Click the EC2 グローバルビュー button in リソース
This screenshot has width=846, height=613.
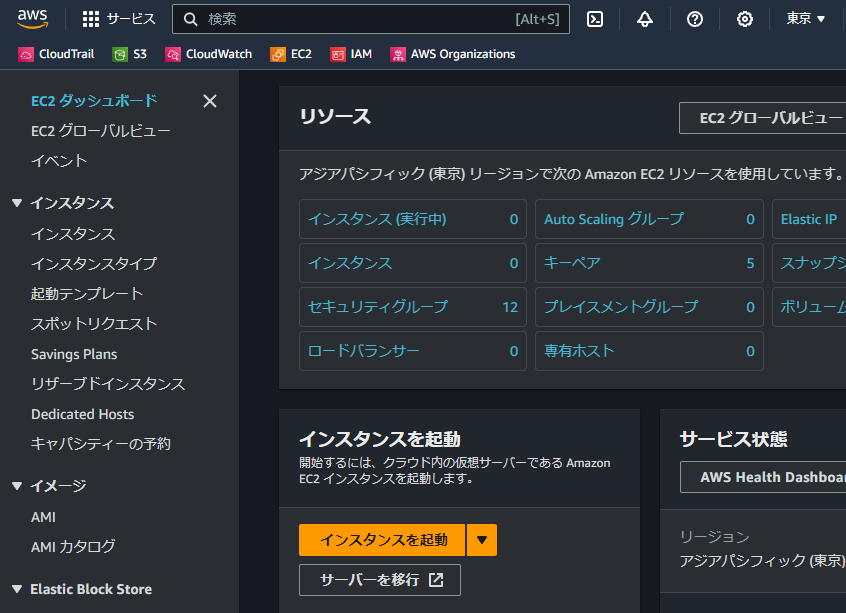click(762, 118)
